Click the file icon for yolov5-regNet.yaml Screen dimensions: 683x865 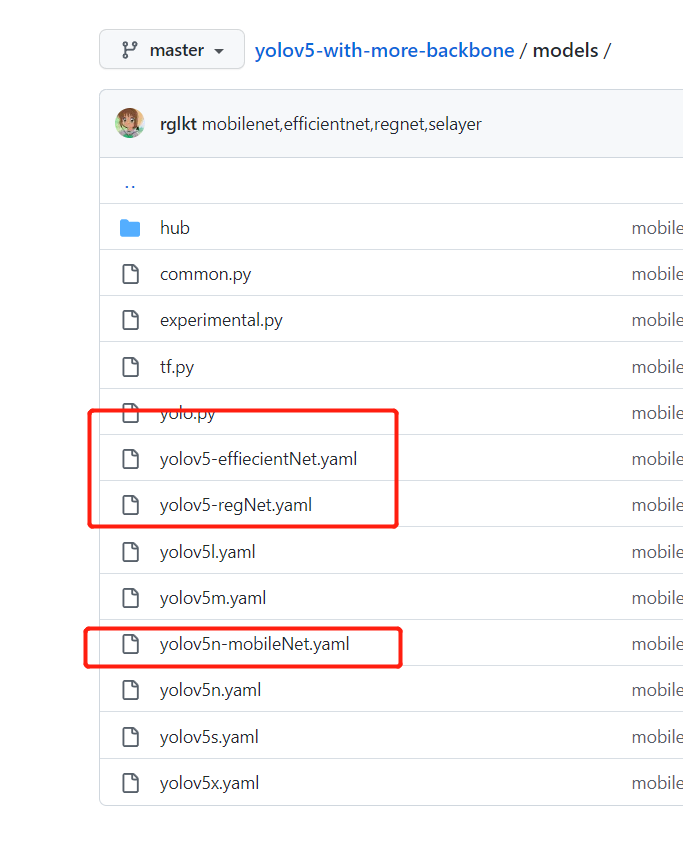tap(131, 505)
